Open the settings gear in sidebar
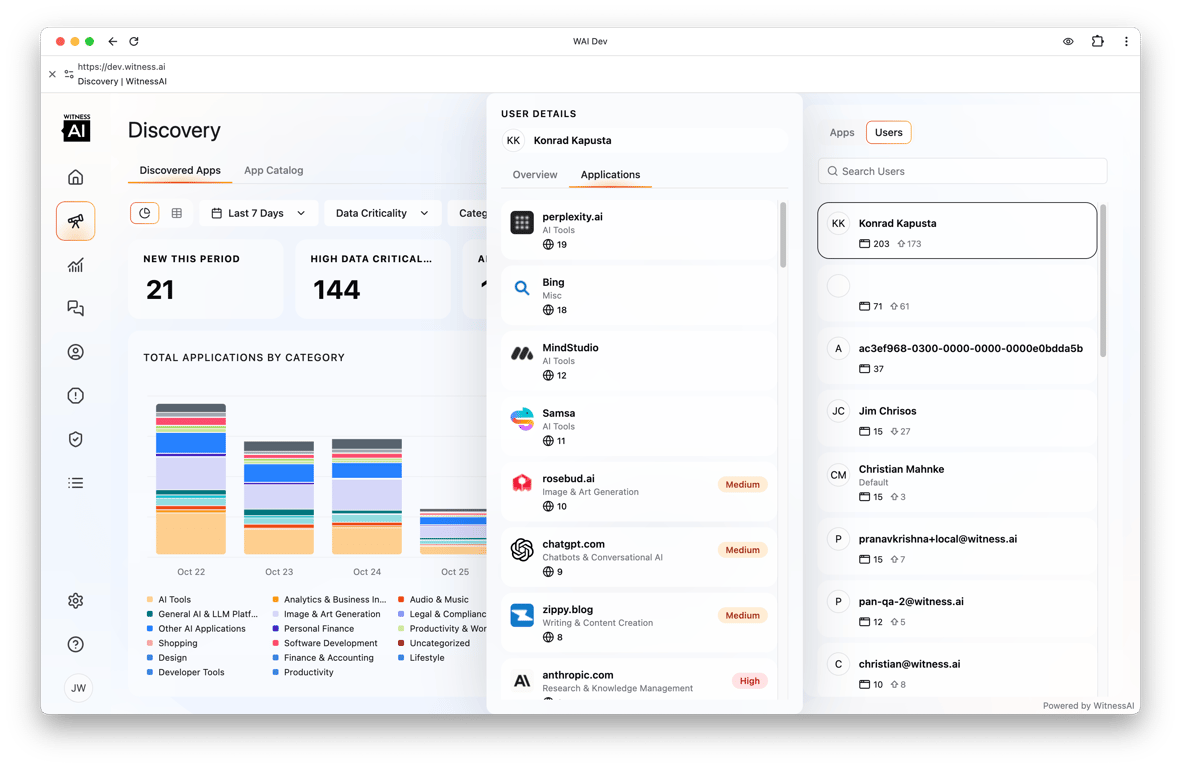 tap(75, 601)
